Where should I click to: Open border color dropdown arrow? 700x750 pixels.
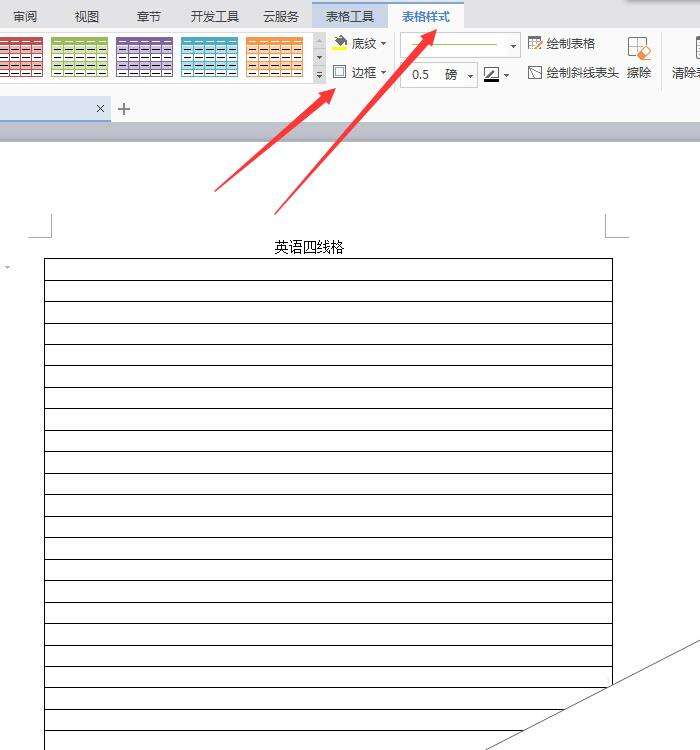click(x=506, y=75)
